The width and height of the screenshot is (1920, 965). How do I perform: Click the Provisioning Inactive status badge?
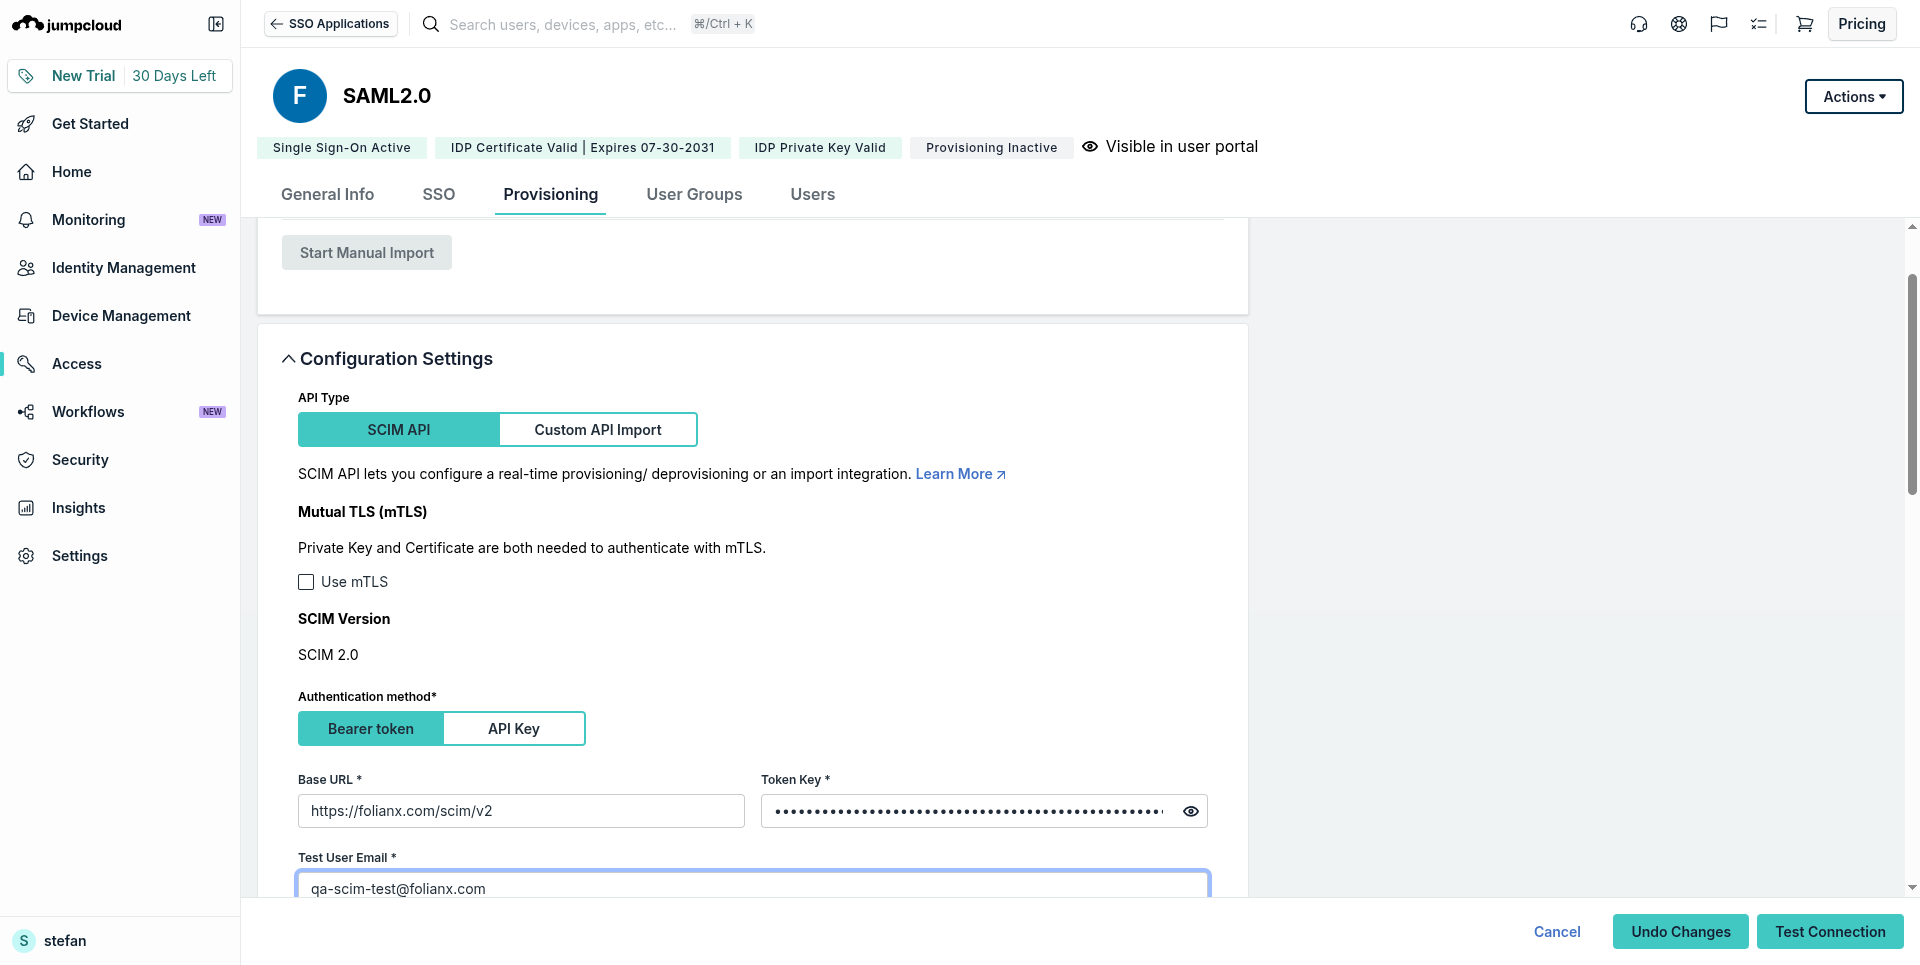click(991, 148)
